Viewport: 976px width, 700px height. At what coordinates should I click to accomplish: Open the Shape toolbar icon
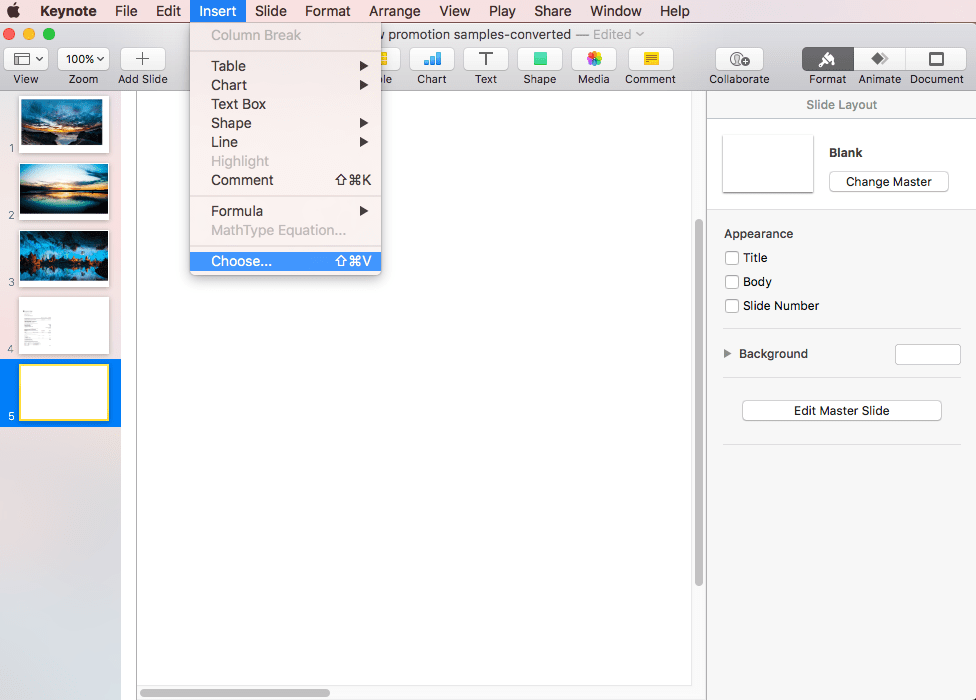tap(540, 60)
